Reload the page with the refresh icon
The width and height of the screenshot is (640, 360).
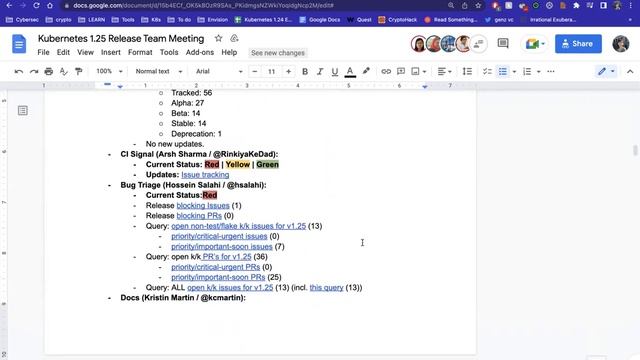tap(36, 5)
